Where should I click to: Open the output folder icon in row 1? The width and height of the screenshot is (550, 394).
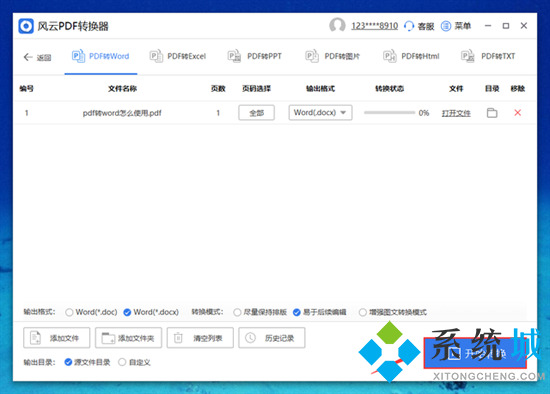(492, 113)
